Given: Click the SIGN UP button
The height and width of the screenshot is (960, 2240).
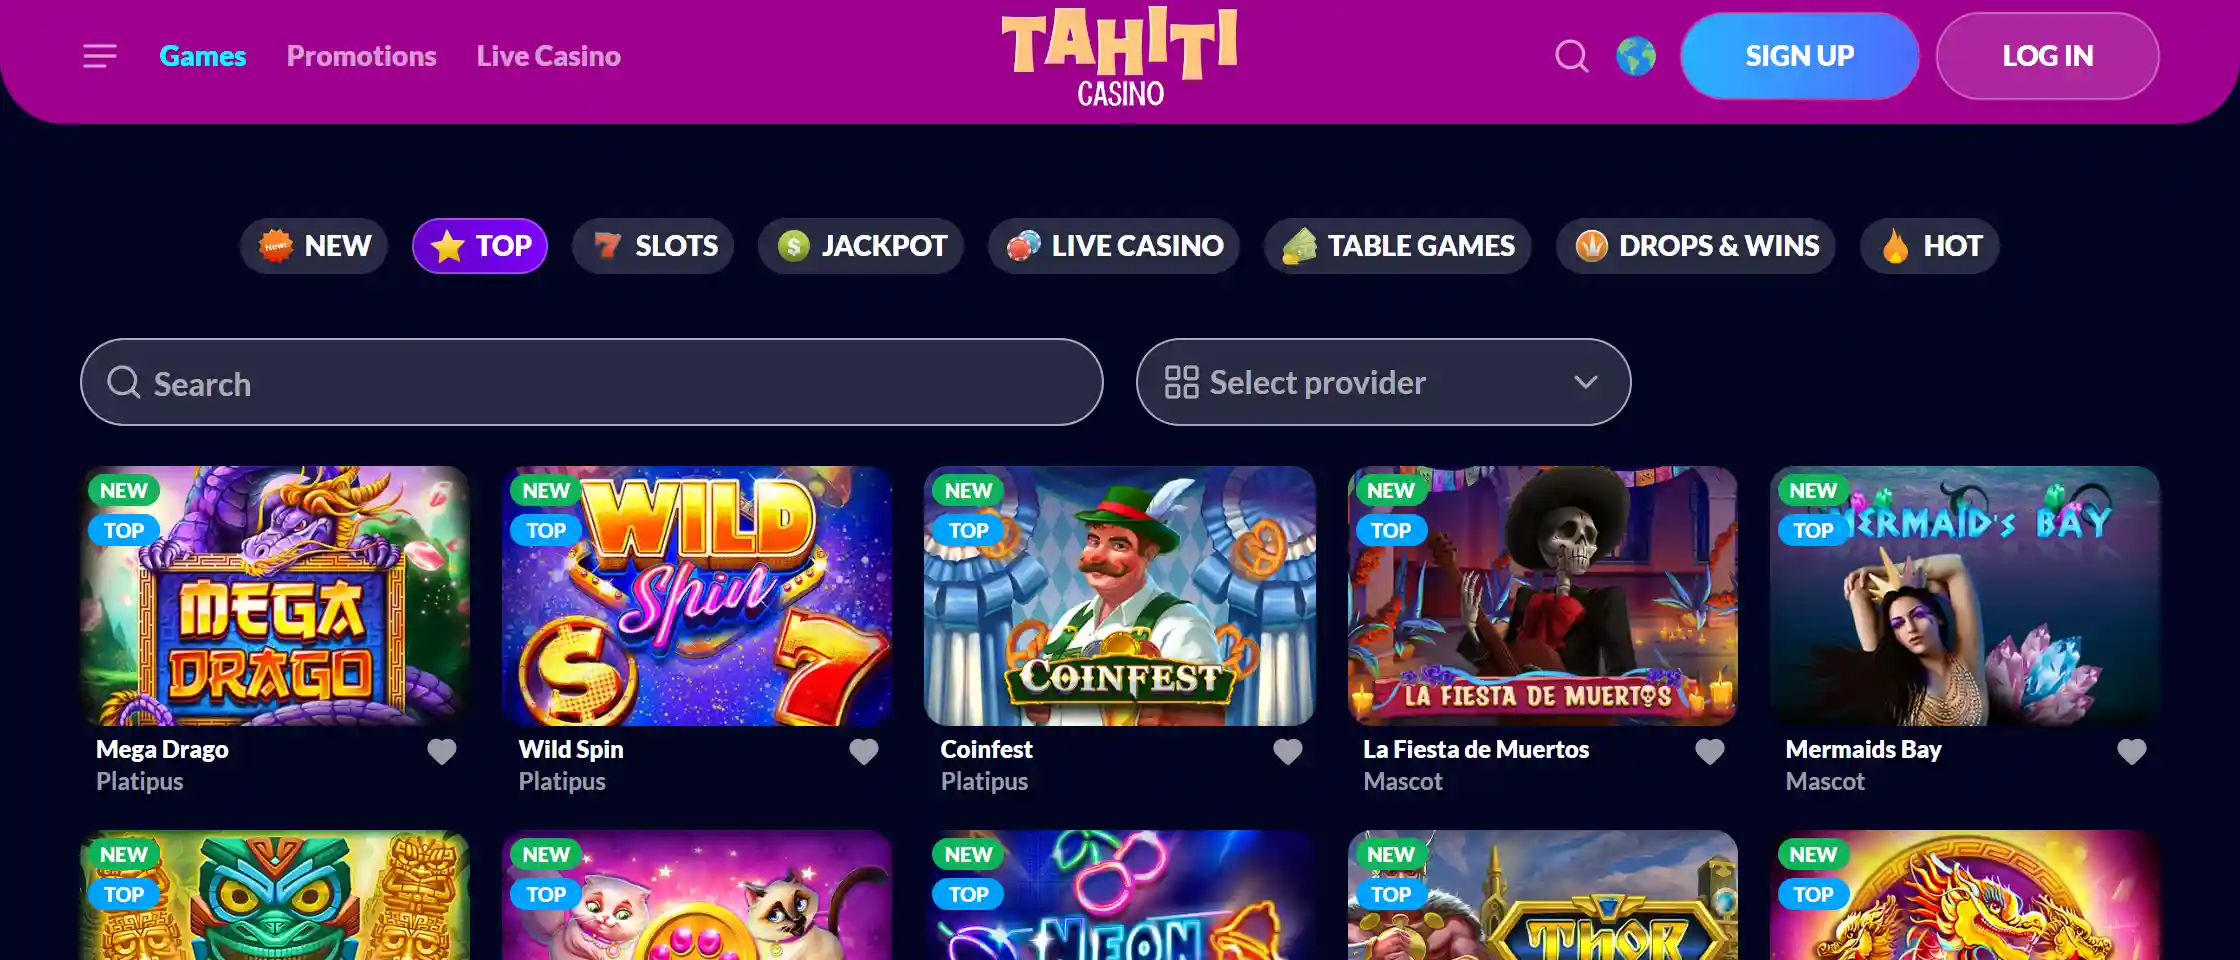Looking at the screenshot, I should (1799, 56).
